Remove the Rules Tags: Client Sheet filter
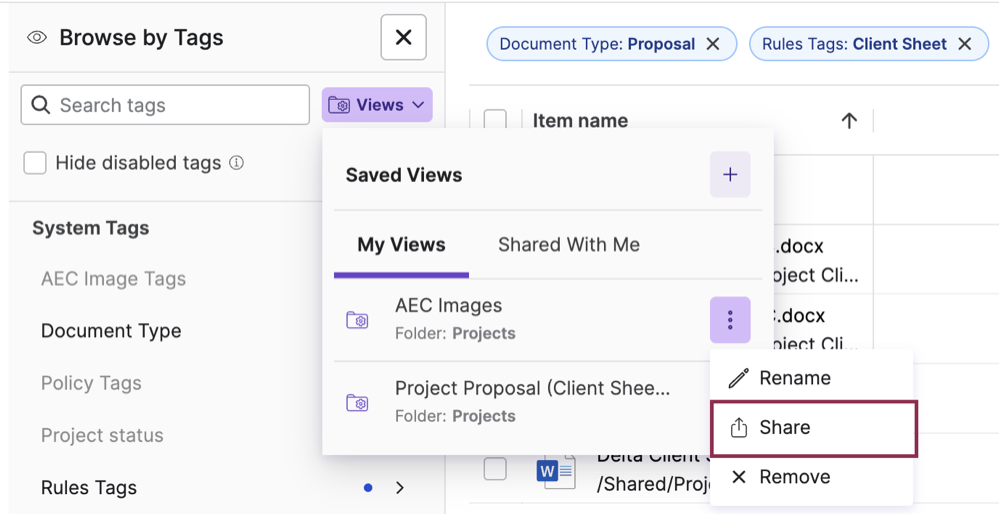 tap(965, 44)
